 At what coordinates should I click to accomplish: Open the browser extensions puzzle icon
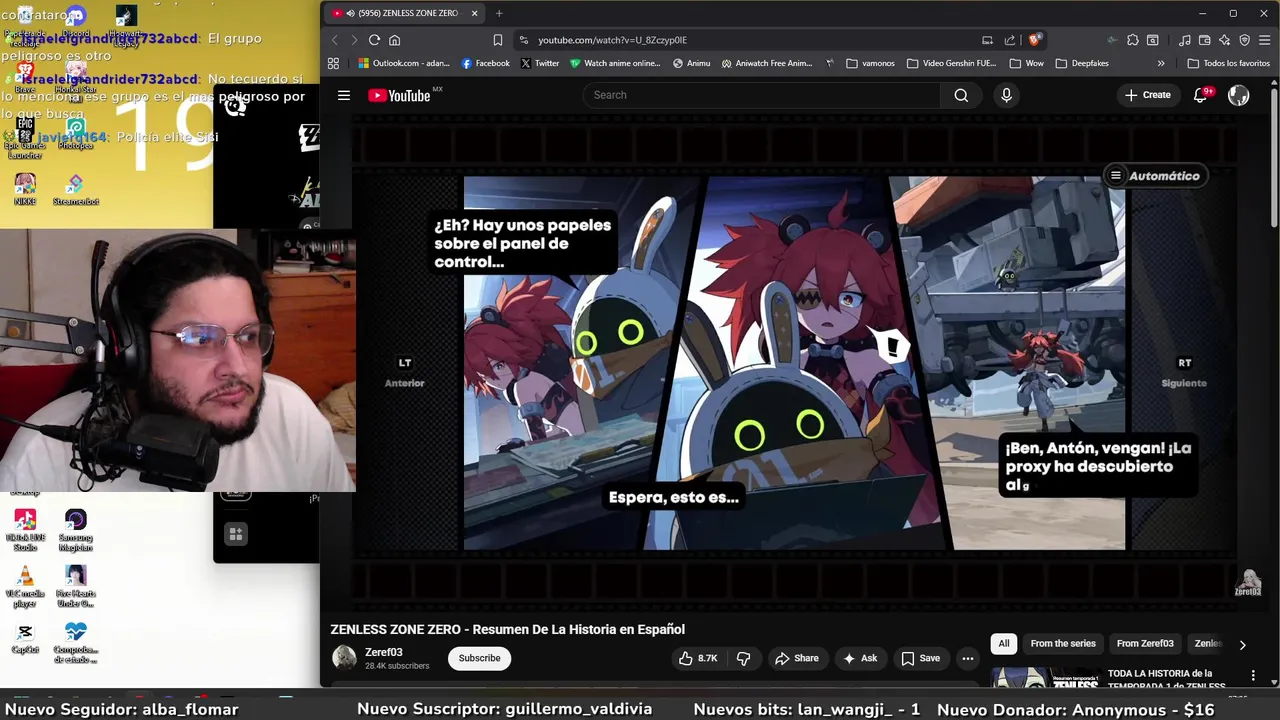point(1133,40)
